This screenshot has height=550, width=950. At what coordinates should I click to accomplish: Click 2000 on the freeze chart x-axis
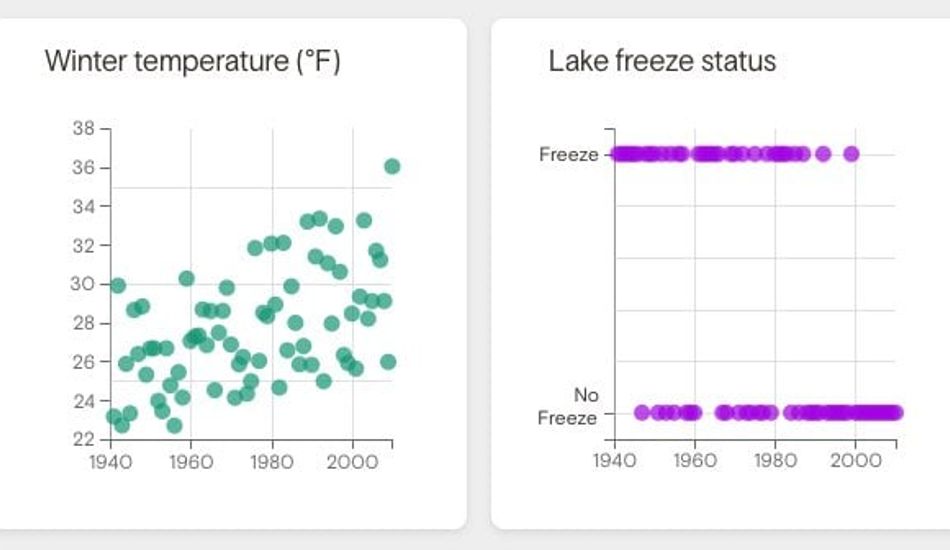coord(856,462)
